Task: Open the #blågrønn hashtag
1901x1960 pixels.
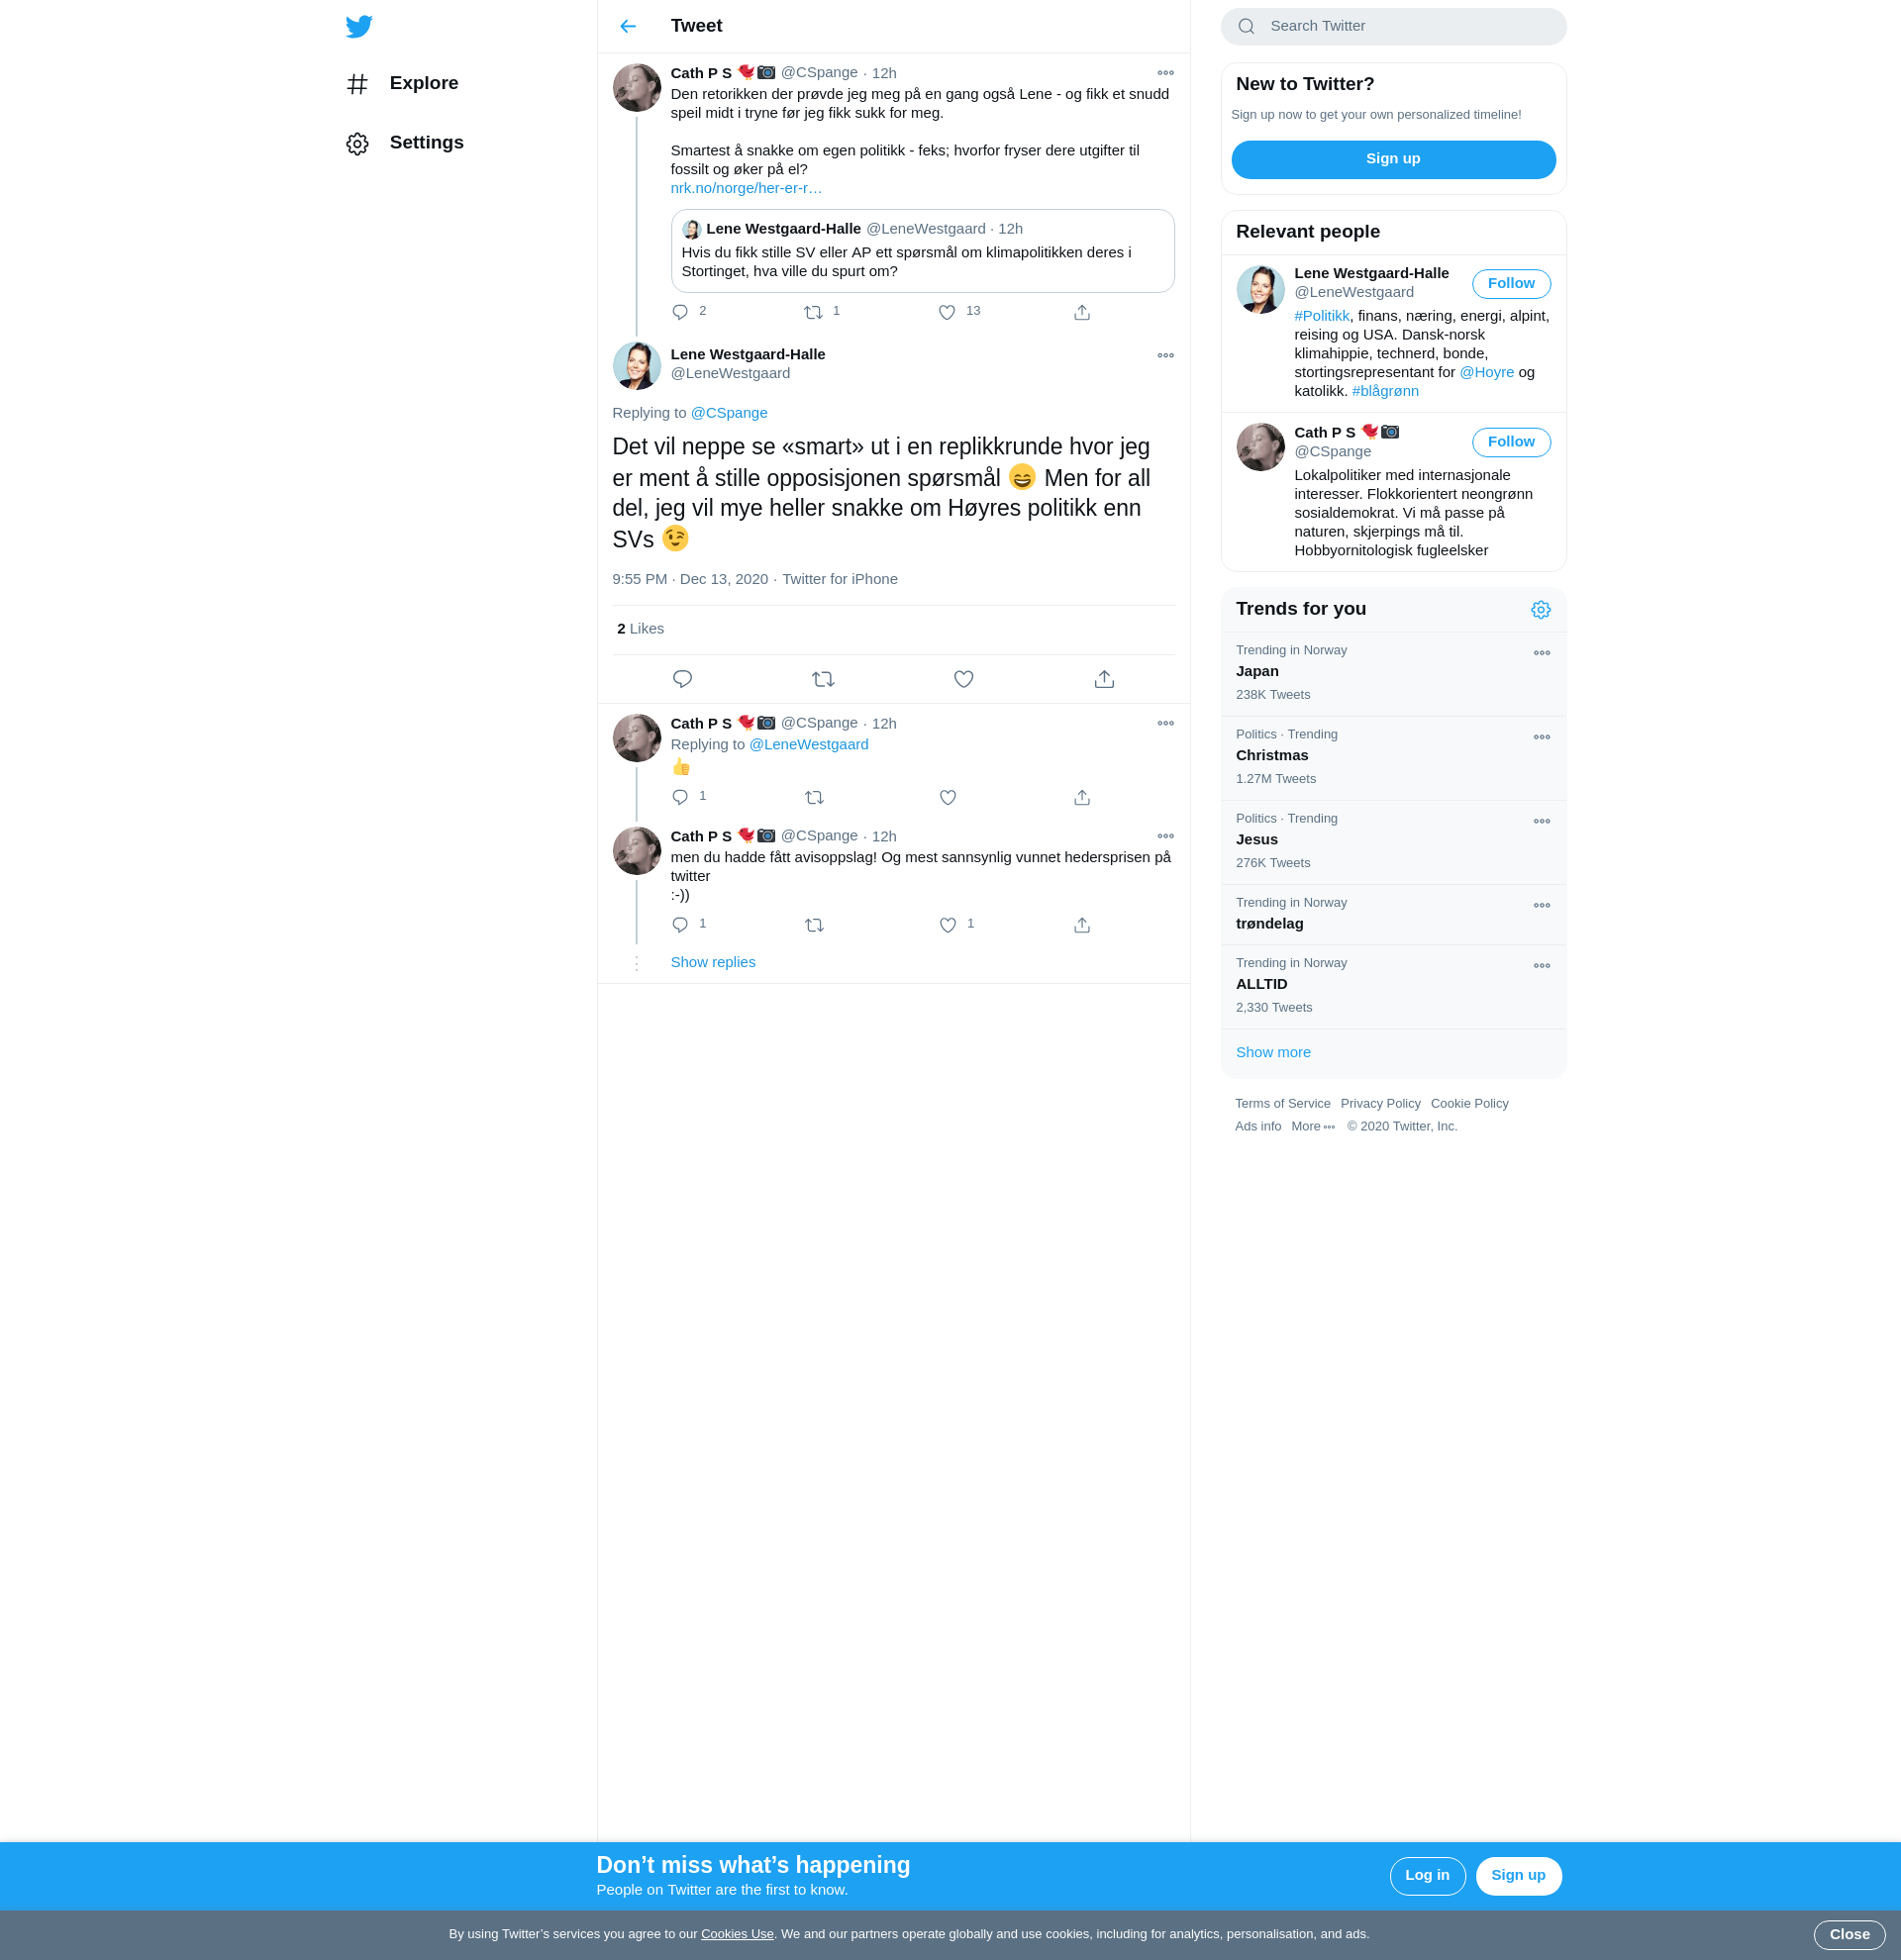Action: click(x=1385, y=392)
